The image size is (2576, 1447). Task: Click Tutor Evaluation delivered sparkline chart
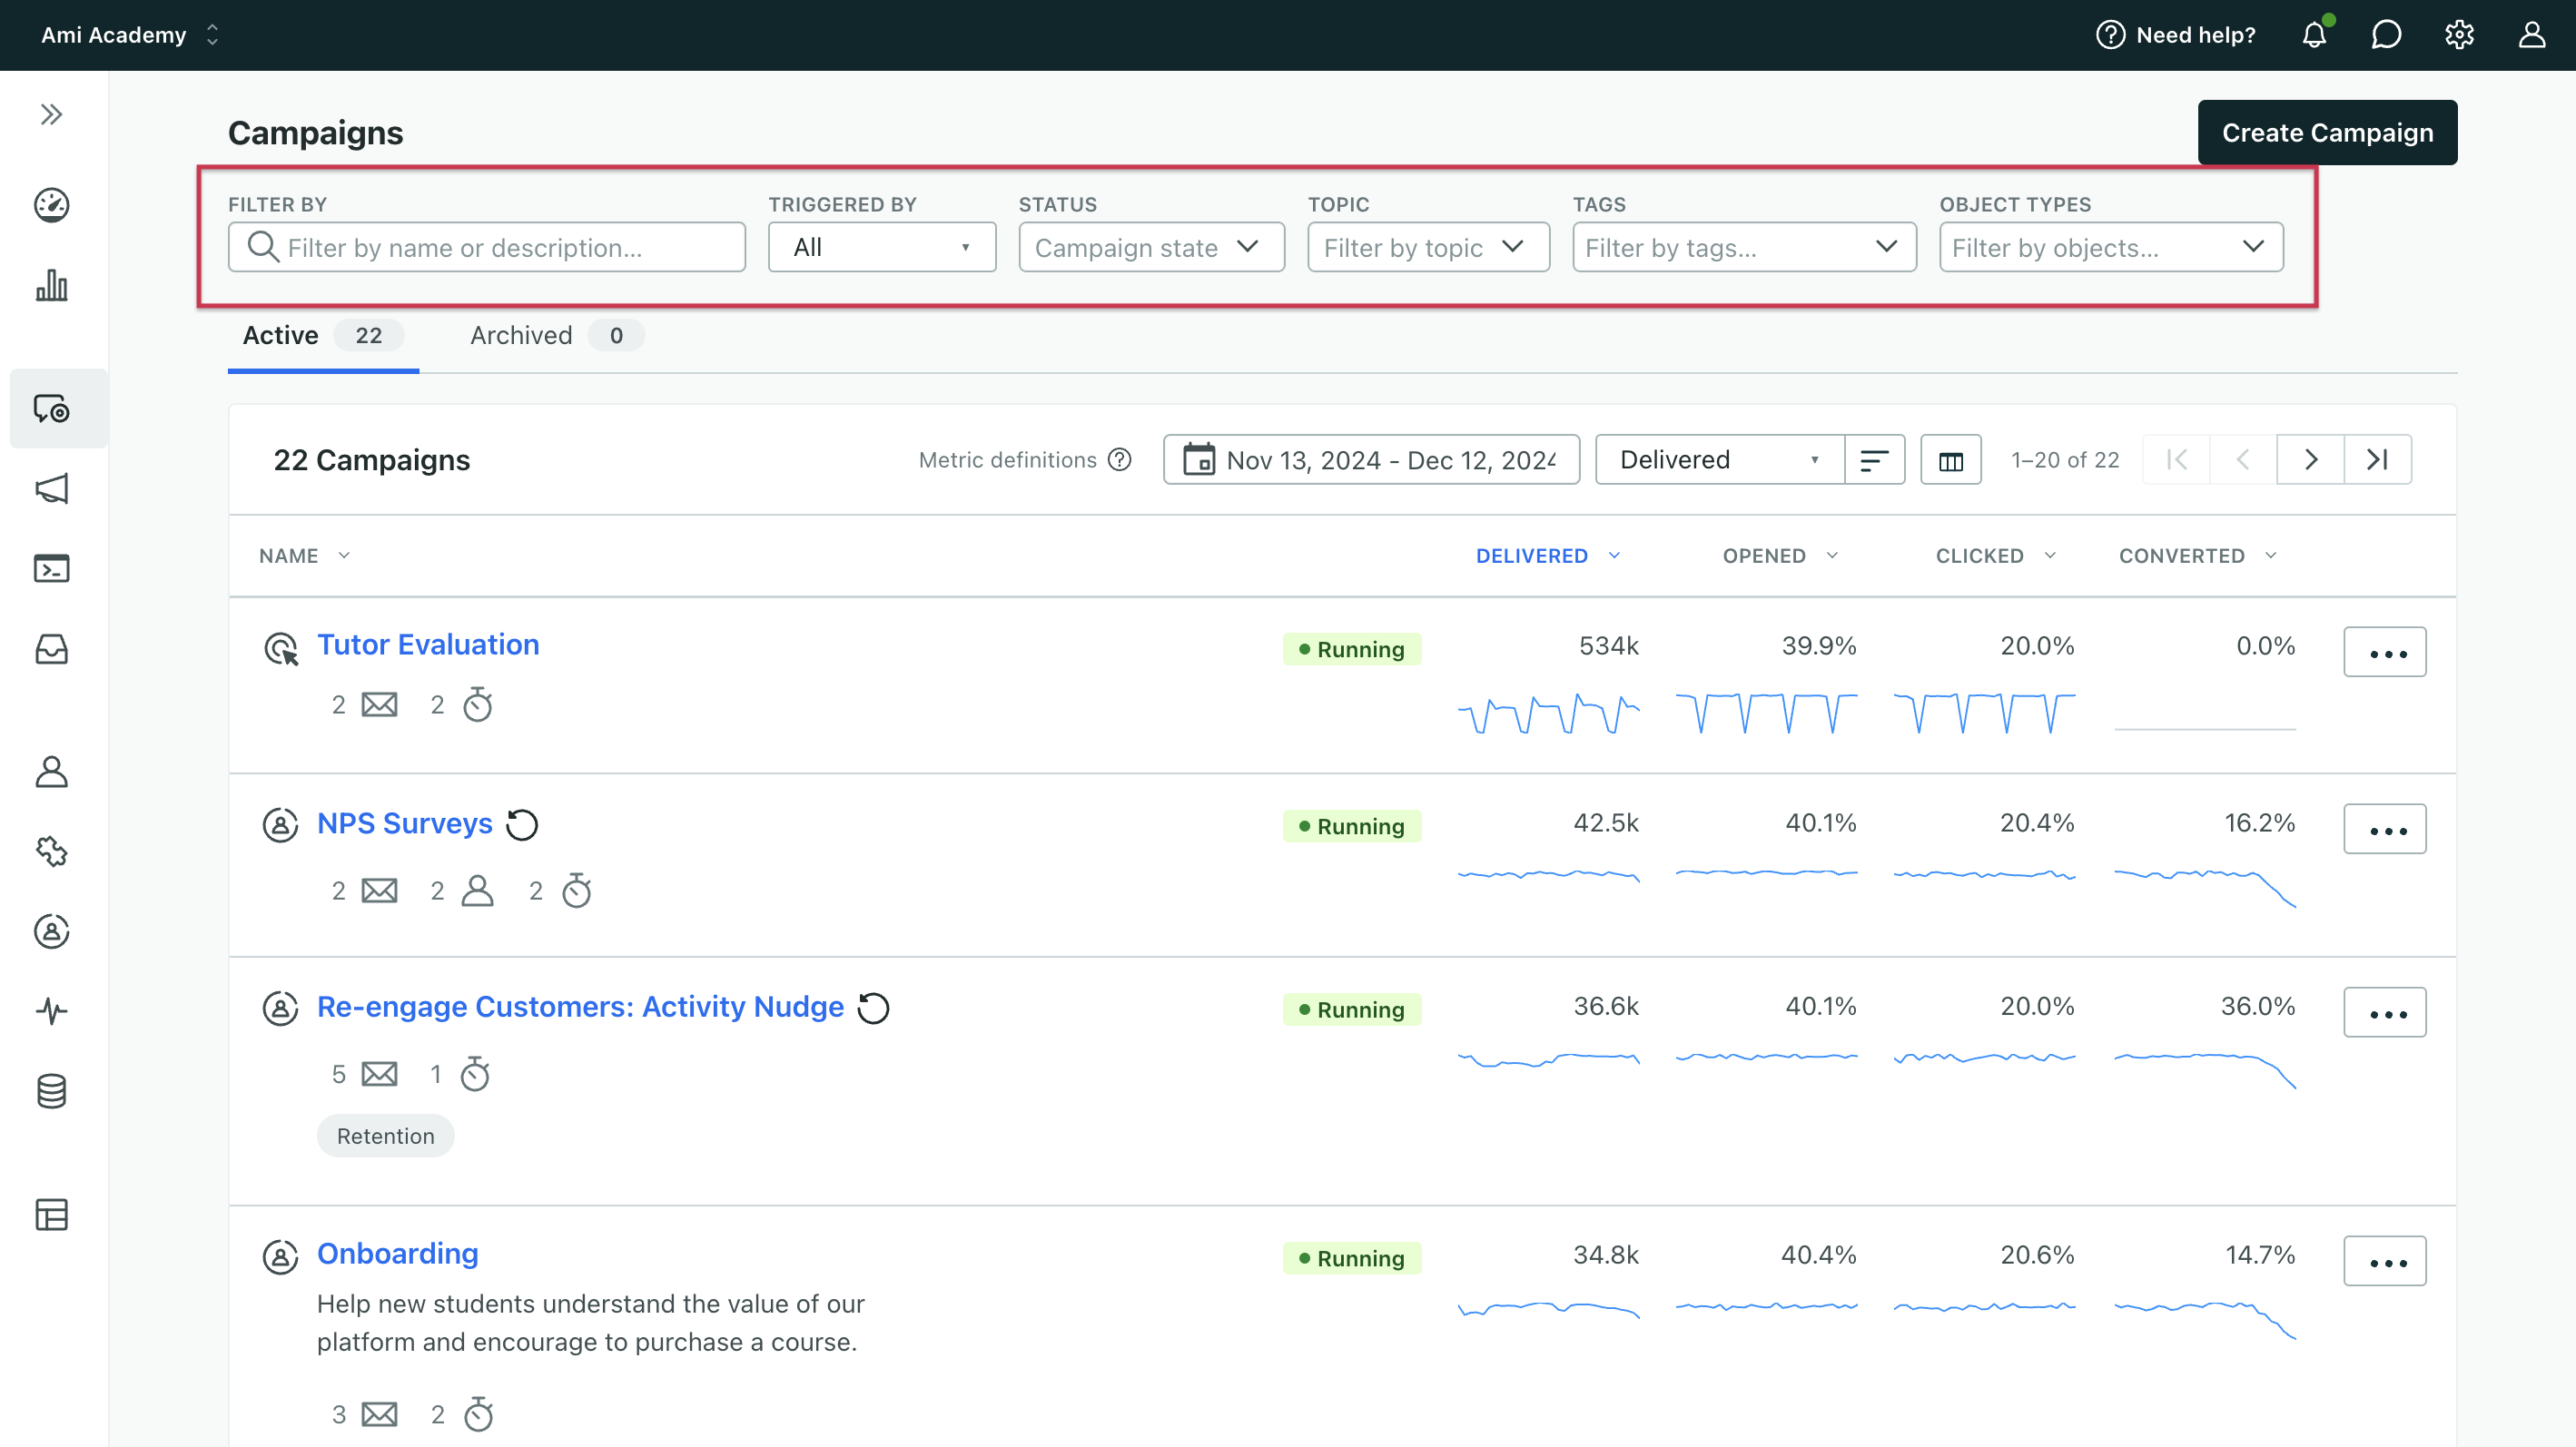[x=1548, y=713]
